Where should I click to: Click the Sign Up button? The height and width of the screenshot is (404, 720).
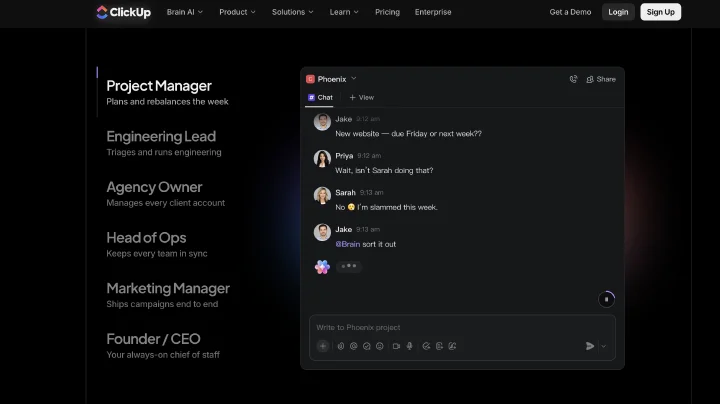click(661, 12)
